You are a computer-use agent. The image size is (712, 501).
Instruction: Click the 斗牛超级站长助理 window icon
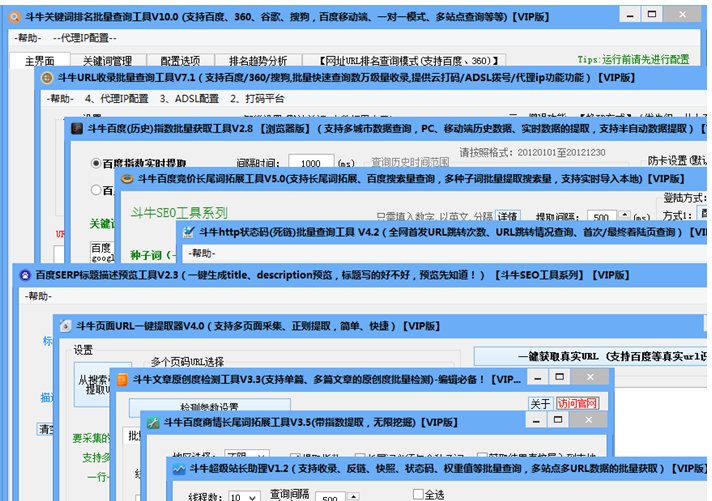(179, 468)
